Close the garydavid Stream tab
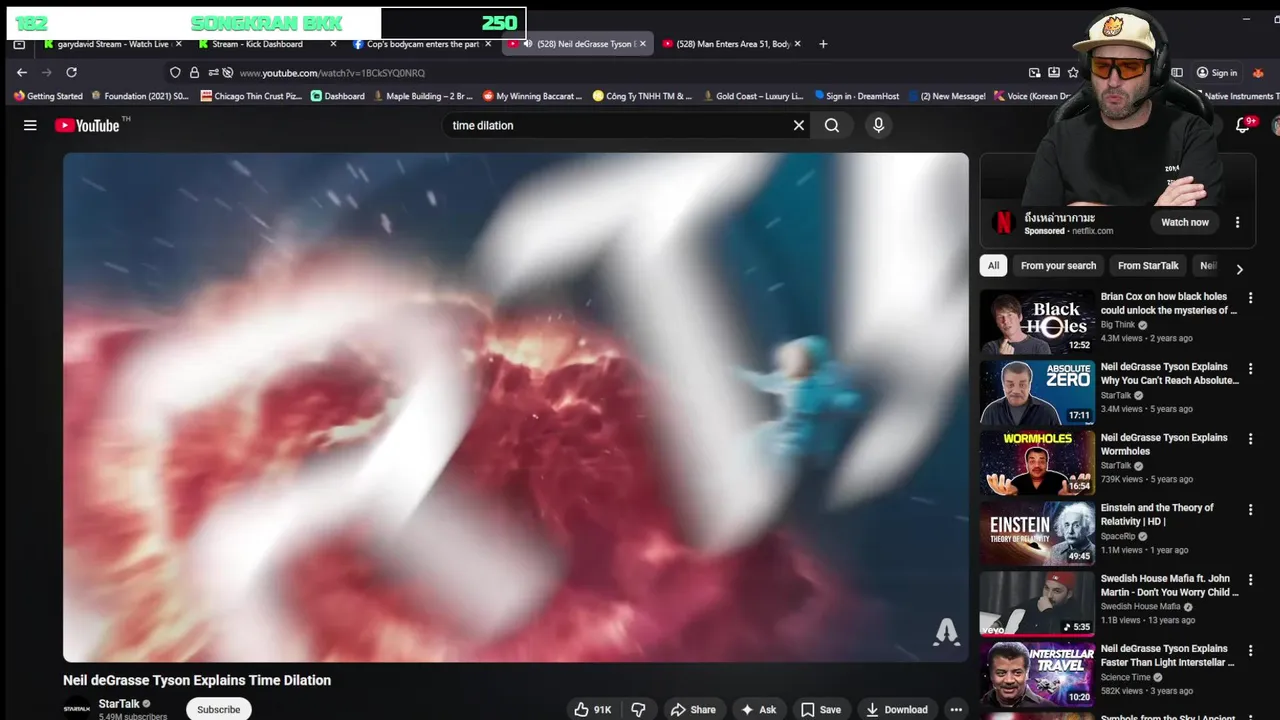Viewport: 1280px width, 720px height. click(179, 44)
